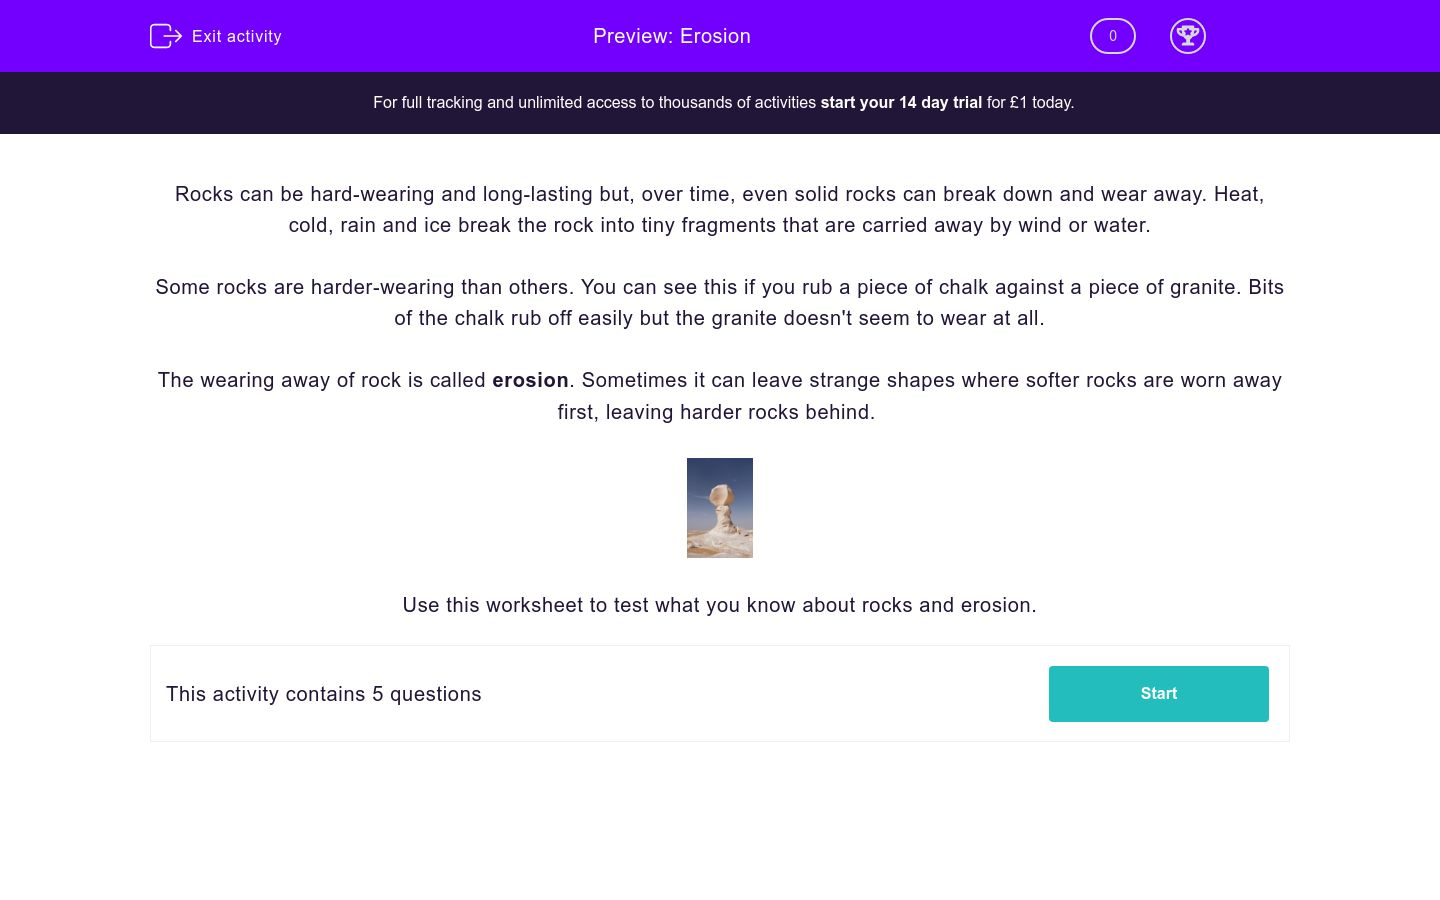Click the trophy icon at top right

click(1188, 36)
